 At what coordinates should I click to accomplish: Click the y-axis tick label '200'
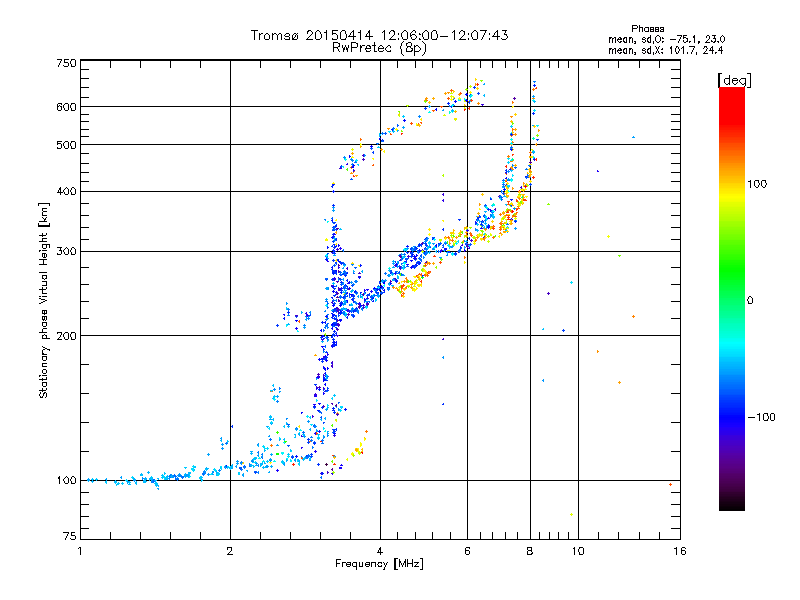[66, 336]
